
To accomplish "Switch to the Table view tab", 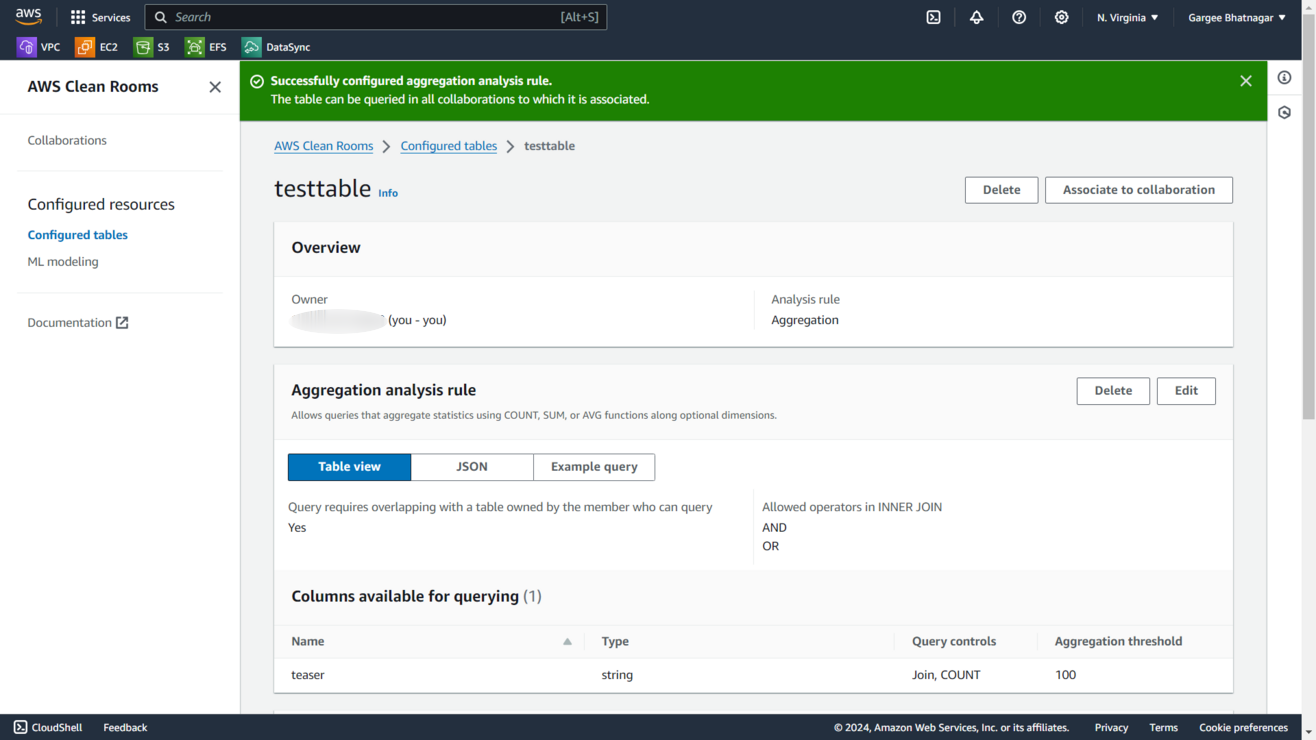I will pyautogui.click(x=349, y=467).
